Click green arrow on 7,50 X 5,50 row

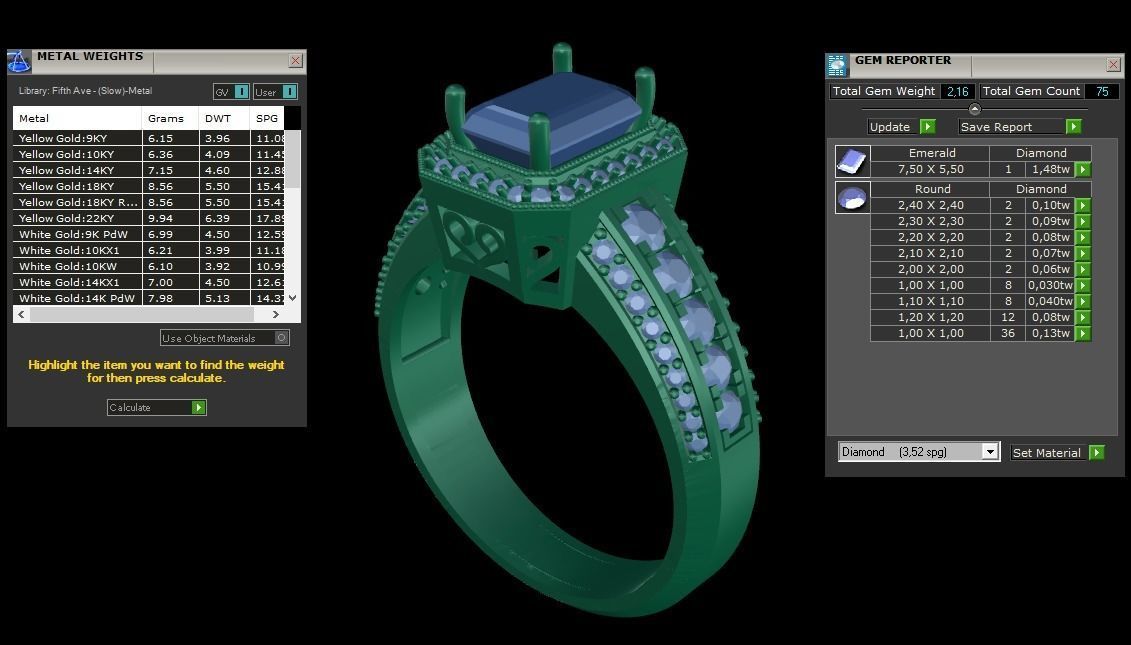(x=1083, y=170)
